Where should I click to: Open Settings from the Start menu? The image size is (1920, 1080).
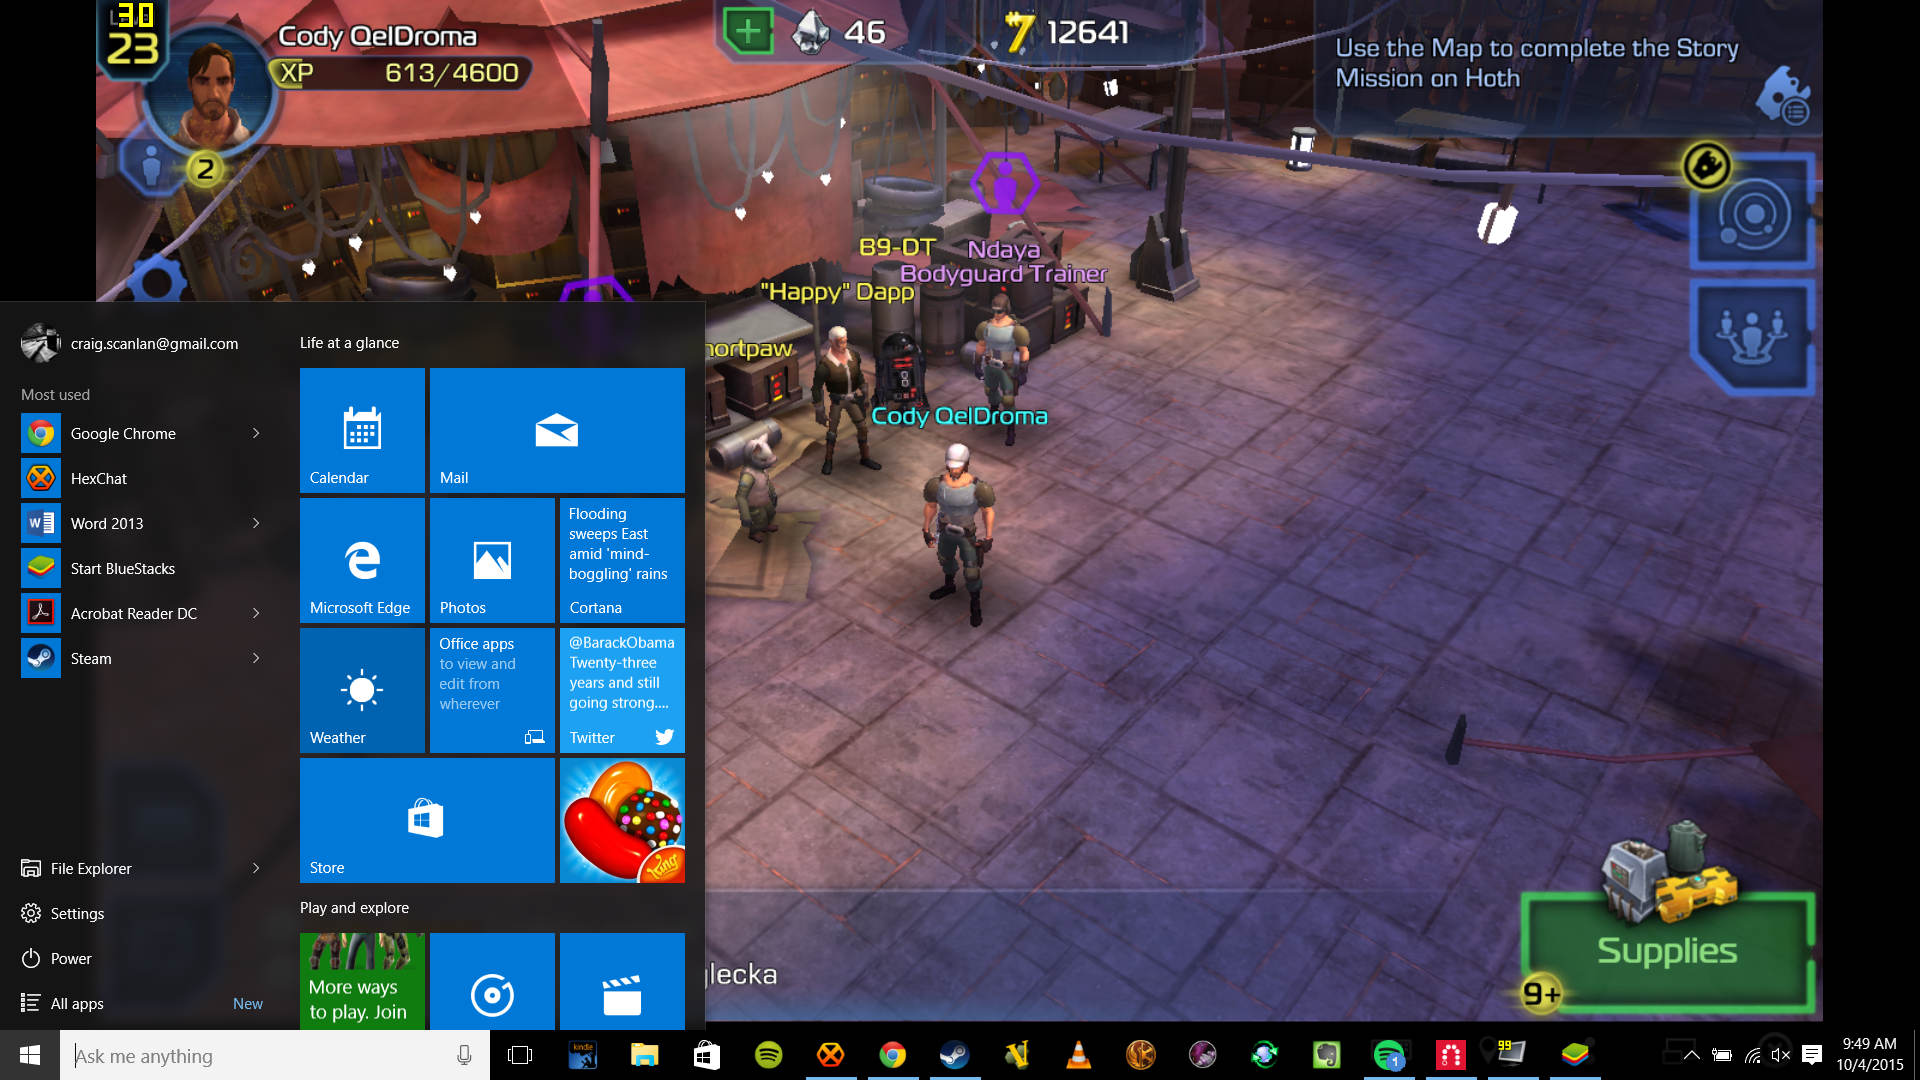click(77, 913)
